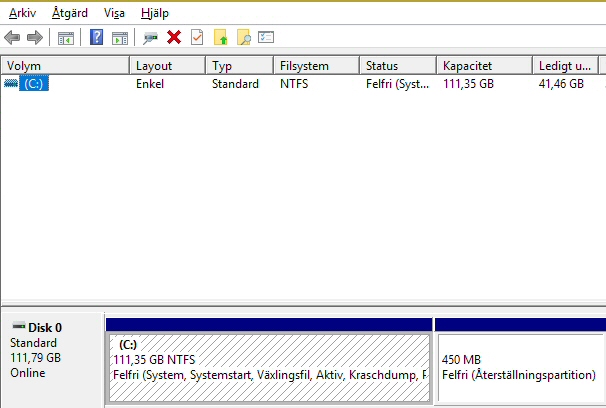606x408 pixels.
Task: Go forward with the right arrow icon
Action: [35, 37]
